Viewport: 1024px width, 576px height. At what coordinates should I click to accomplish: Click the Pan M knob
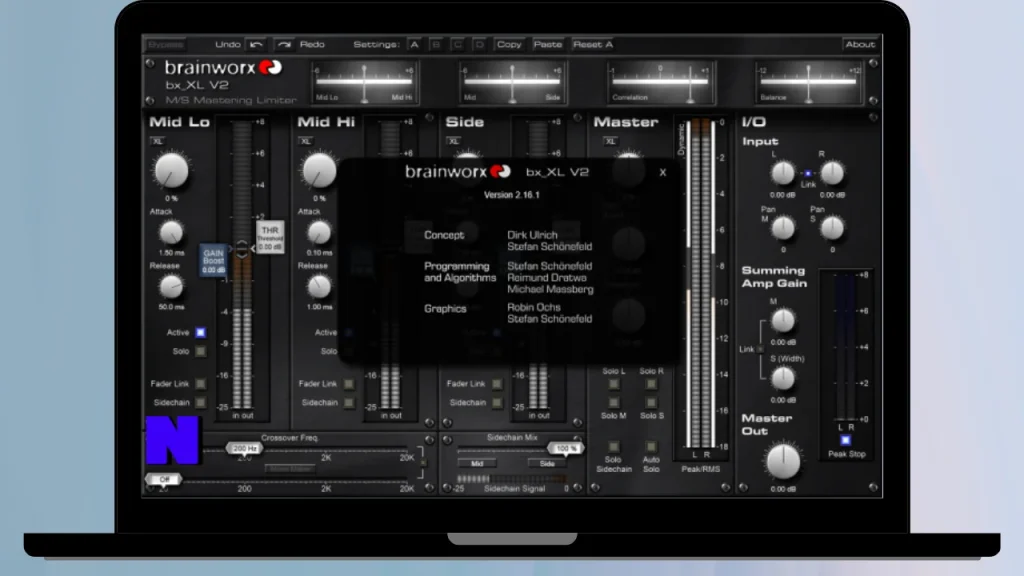[782, 228]
